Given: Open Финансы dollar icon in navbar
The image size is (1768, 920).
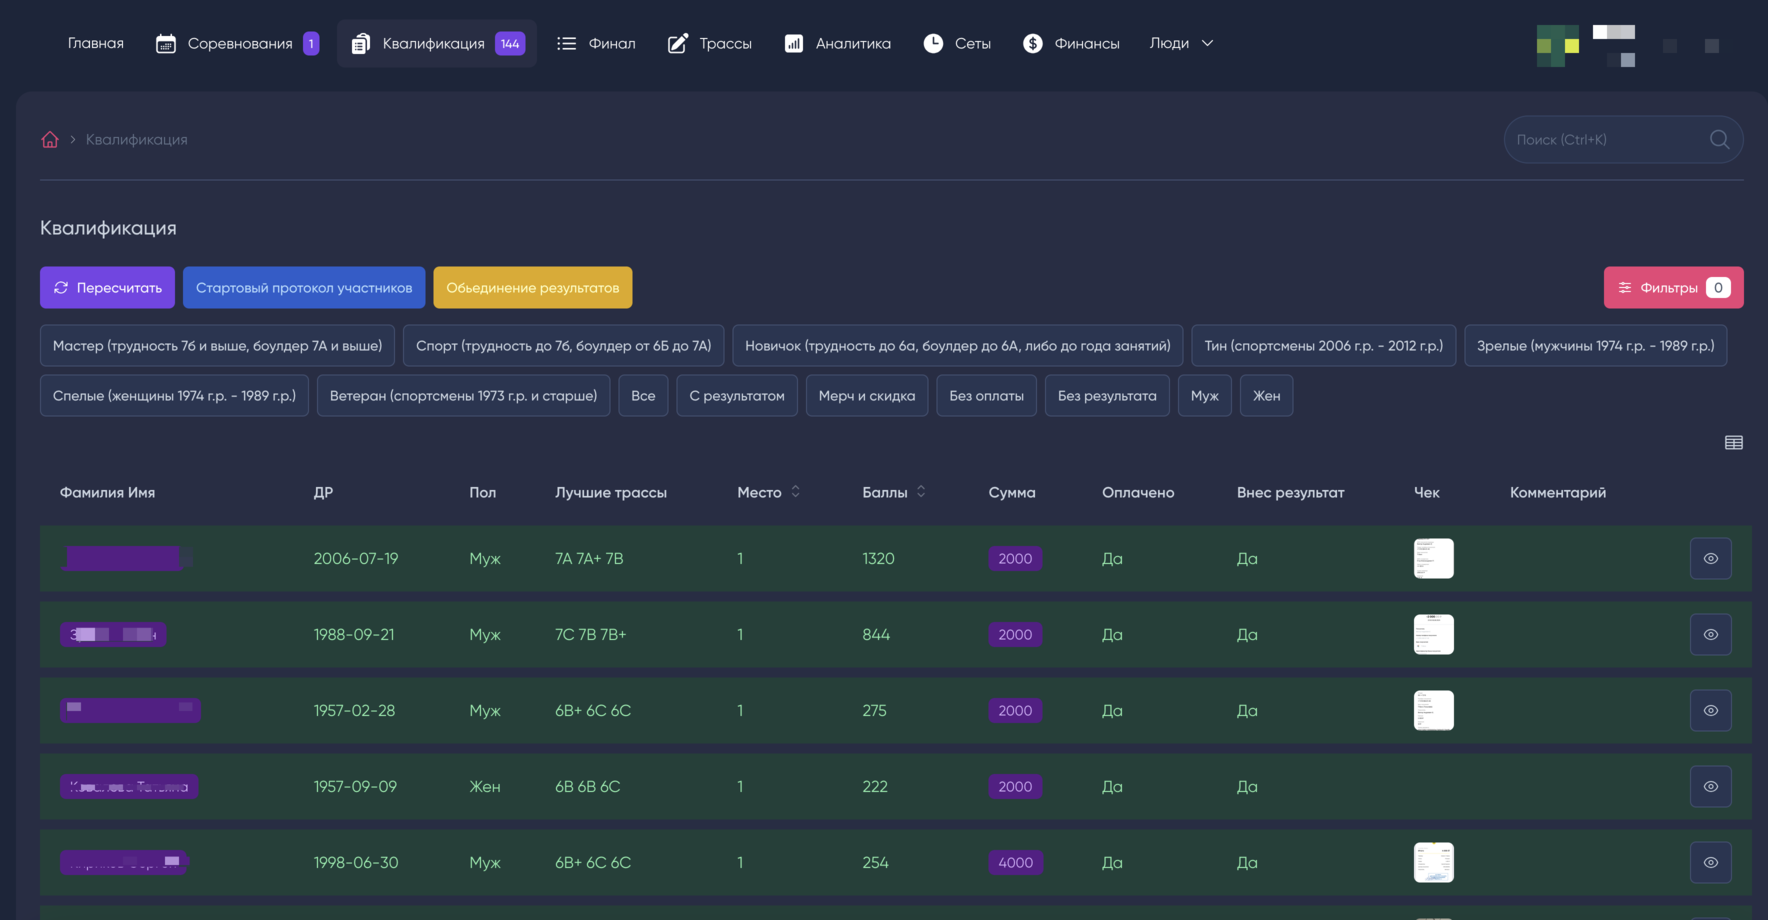Looking at the screenshot, I should [x=1032, y=44].
